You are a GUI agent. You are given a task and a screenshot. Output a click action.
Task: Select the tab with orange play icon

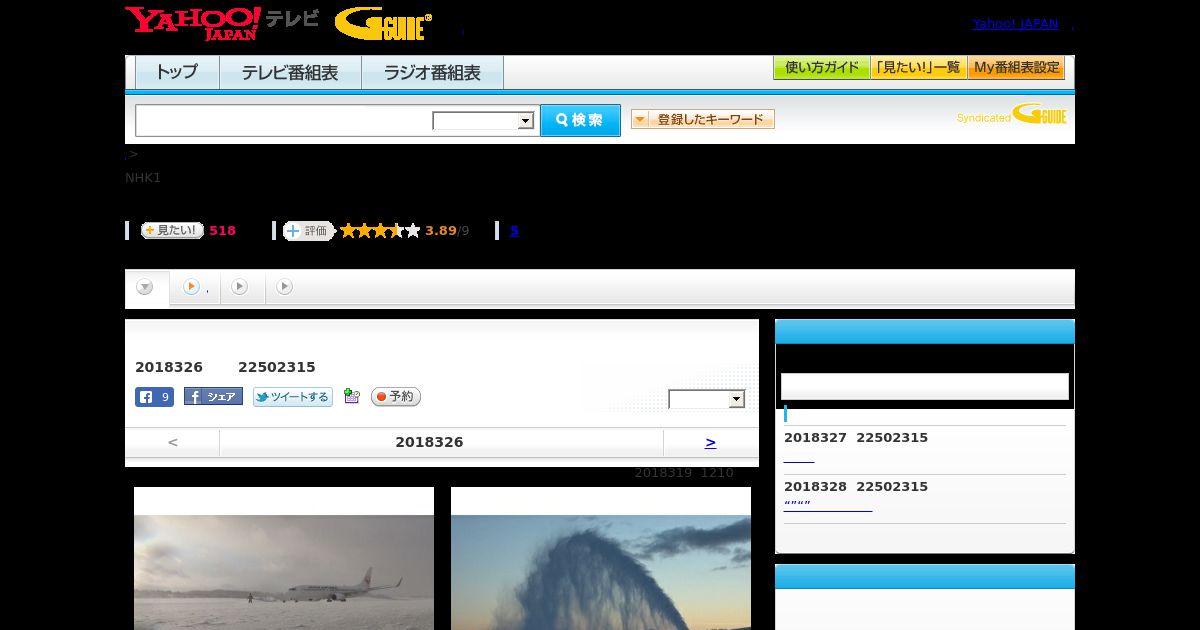(195, 287)
